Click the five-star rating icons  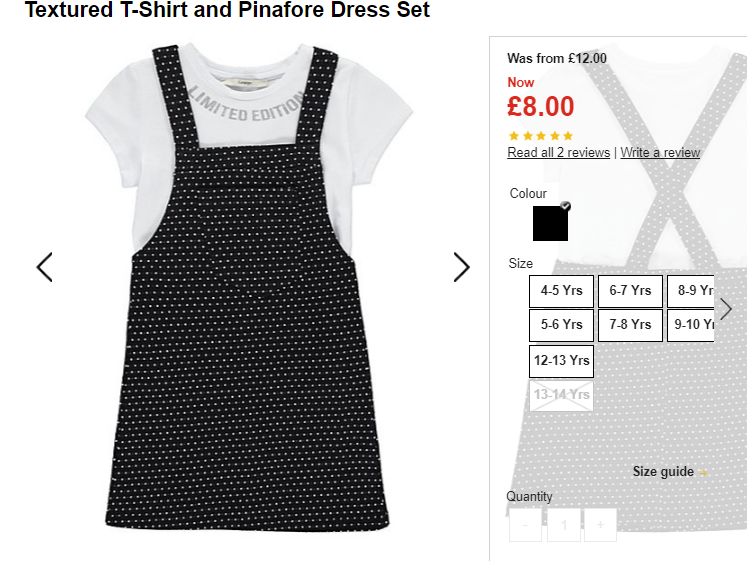[541, 136]
